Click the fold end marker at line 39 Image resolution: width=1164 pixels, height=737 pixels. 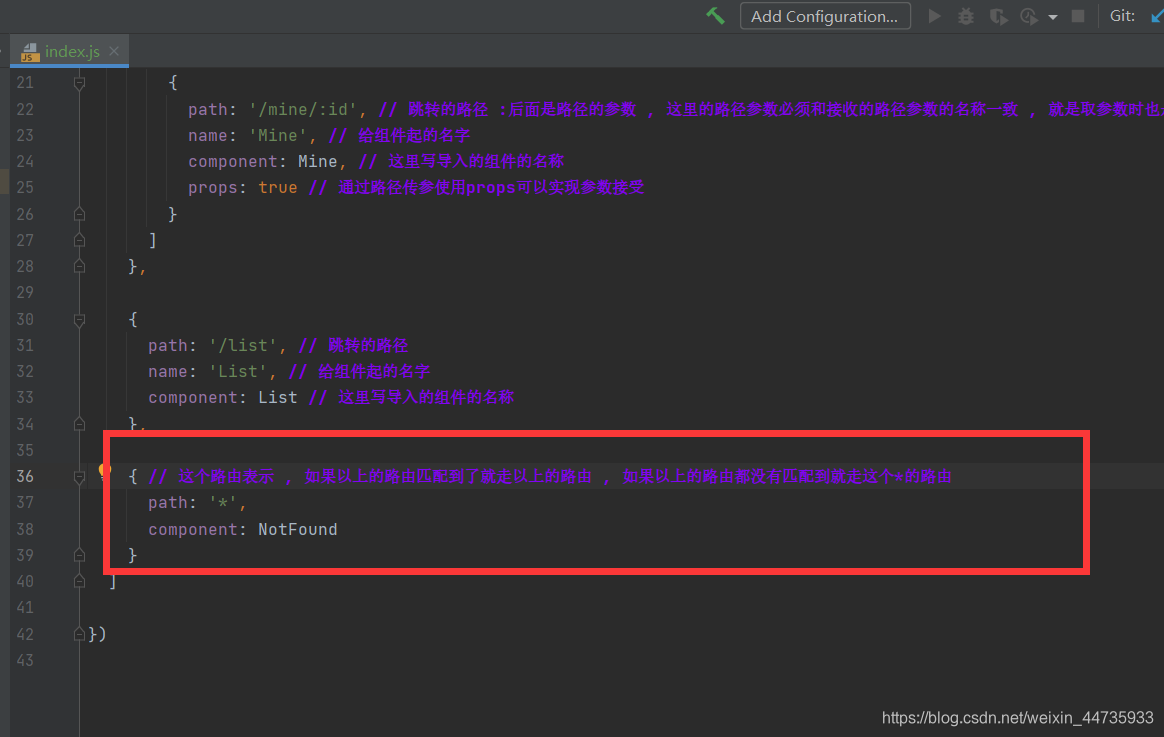[x=79, y=555]
